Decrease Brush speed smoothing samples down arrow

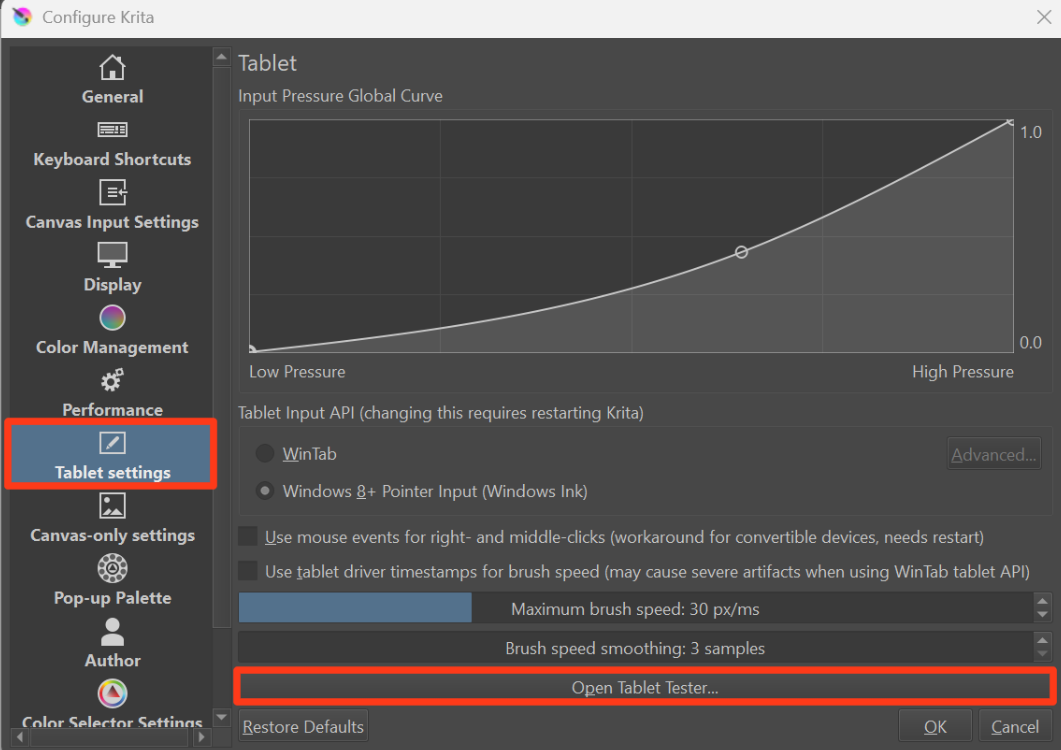pyautogui.click(x=1043, y=655)
